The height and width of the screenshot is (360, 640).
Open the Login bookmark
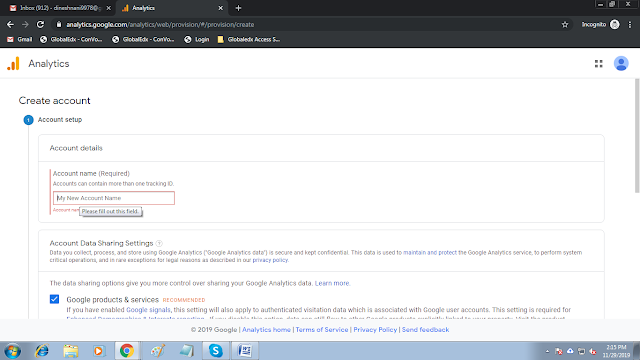point(197,40)
